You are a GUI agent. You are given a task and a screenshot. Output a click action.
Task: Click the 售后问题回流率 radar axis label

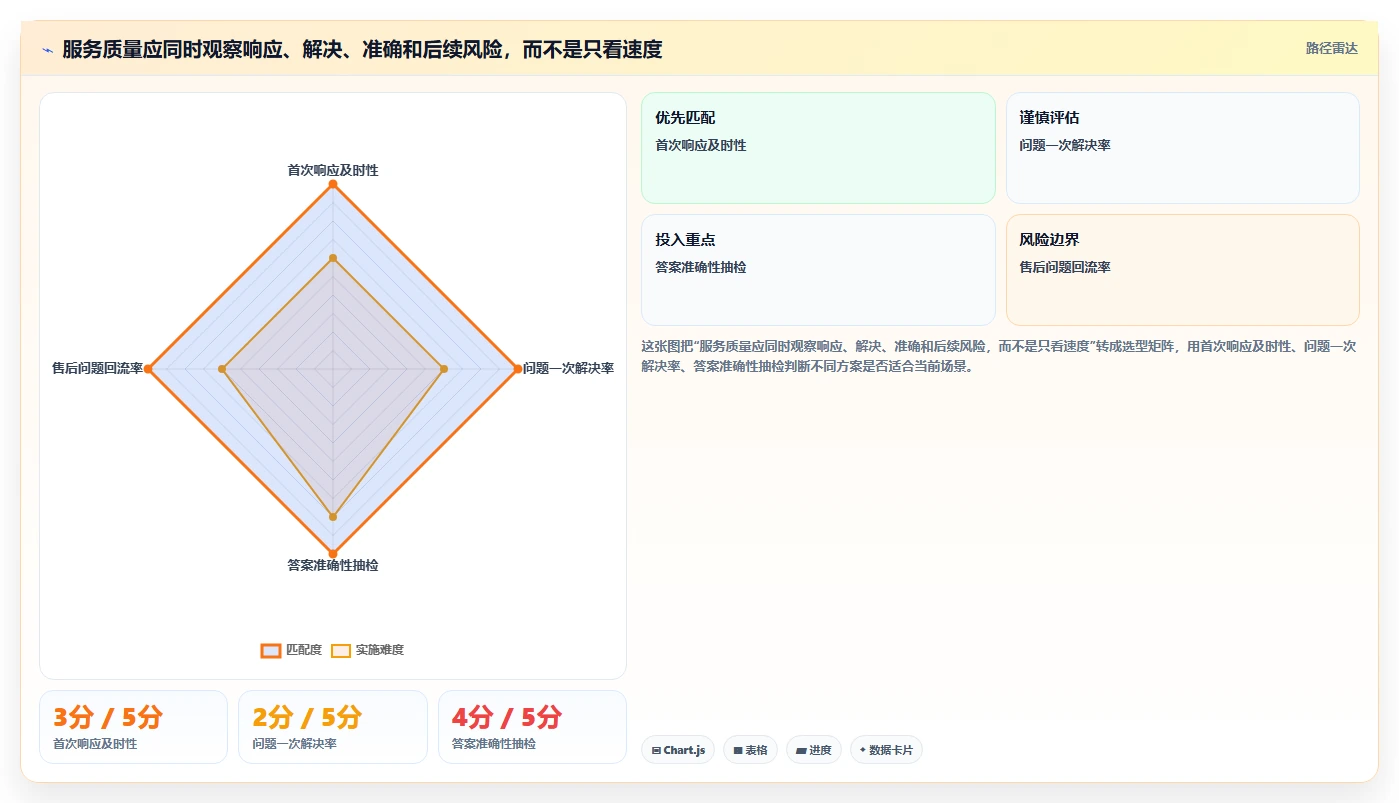97,368
